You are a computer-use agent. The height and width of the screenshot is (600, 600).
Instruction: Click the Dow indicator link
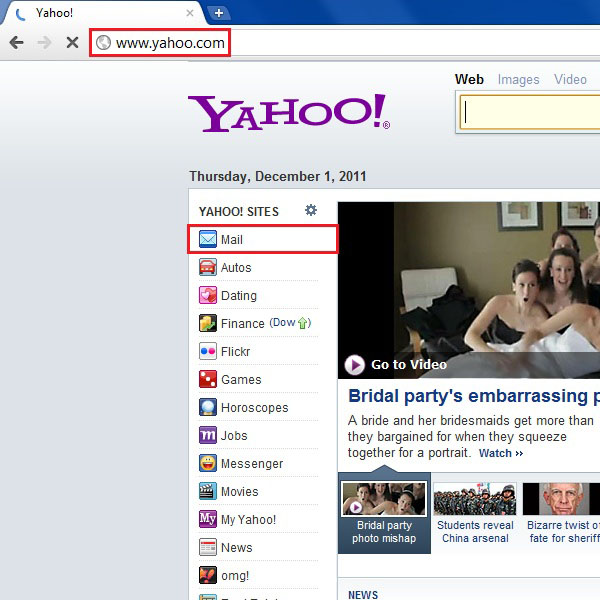coord(290,323)
